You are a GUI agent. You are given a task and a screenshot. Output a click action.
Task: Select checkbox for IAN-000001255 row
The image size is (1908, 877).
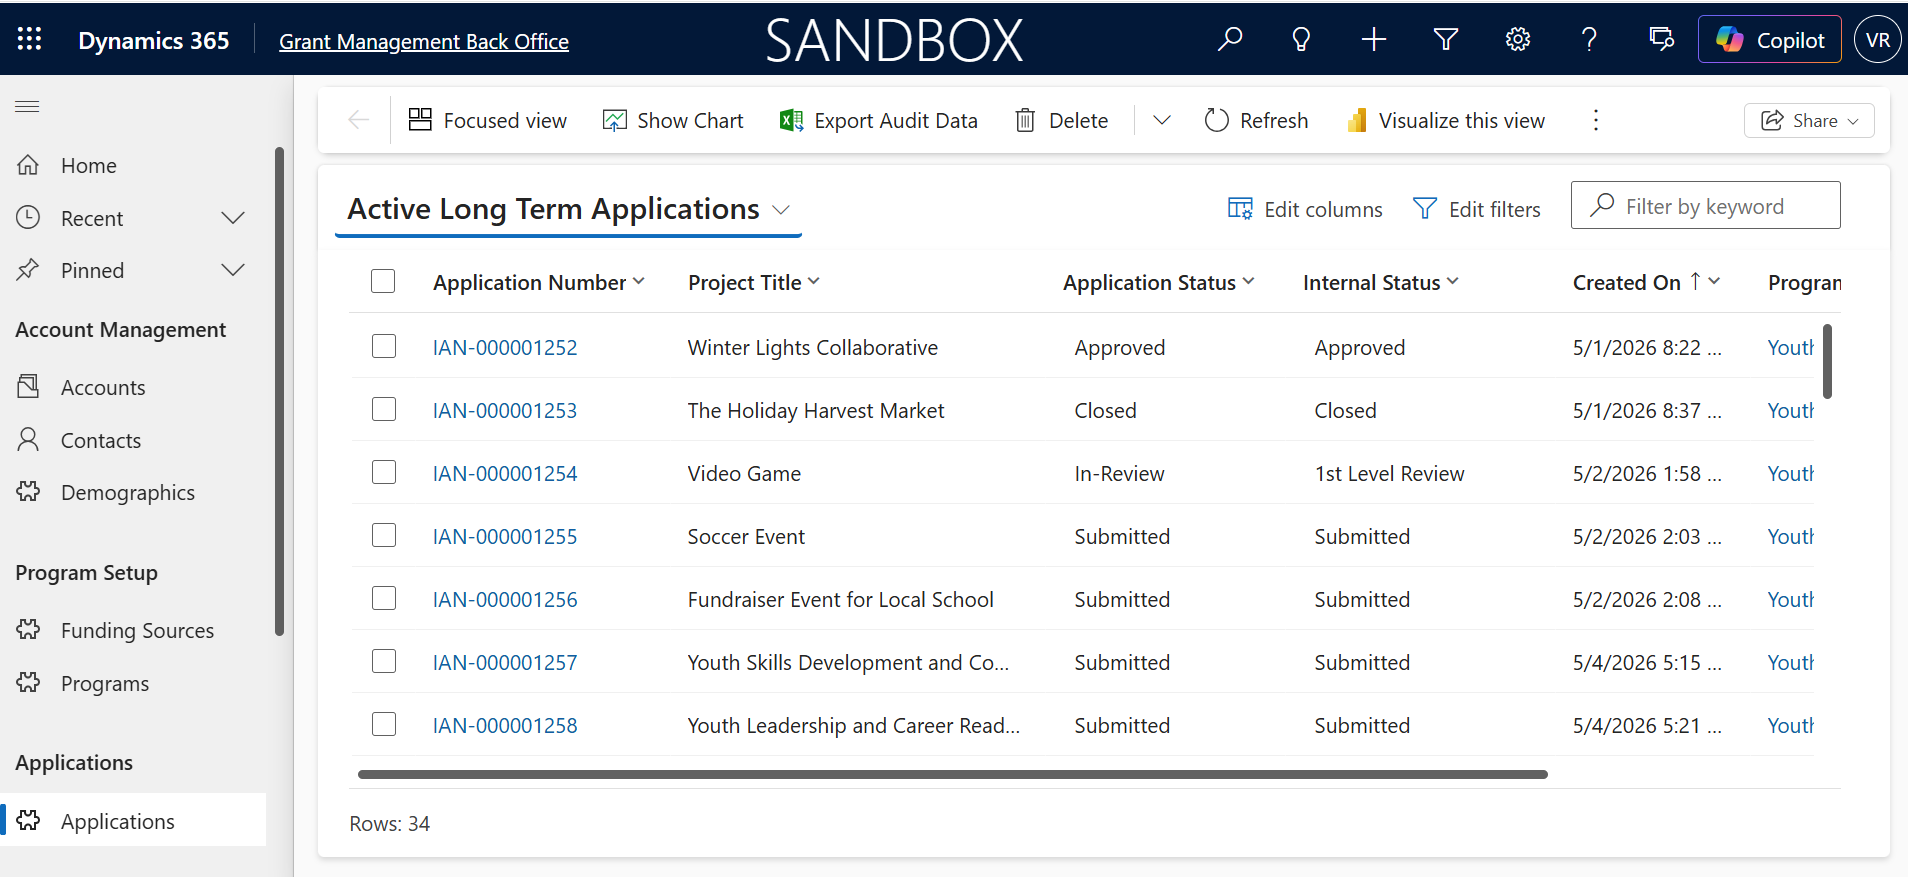point(384,535)
